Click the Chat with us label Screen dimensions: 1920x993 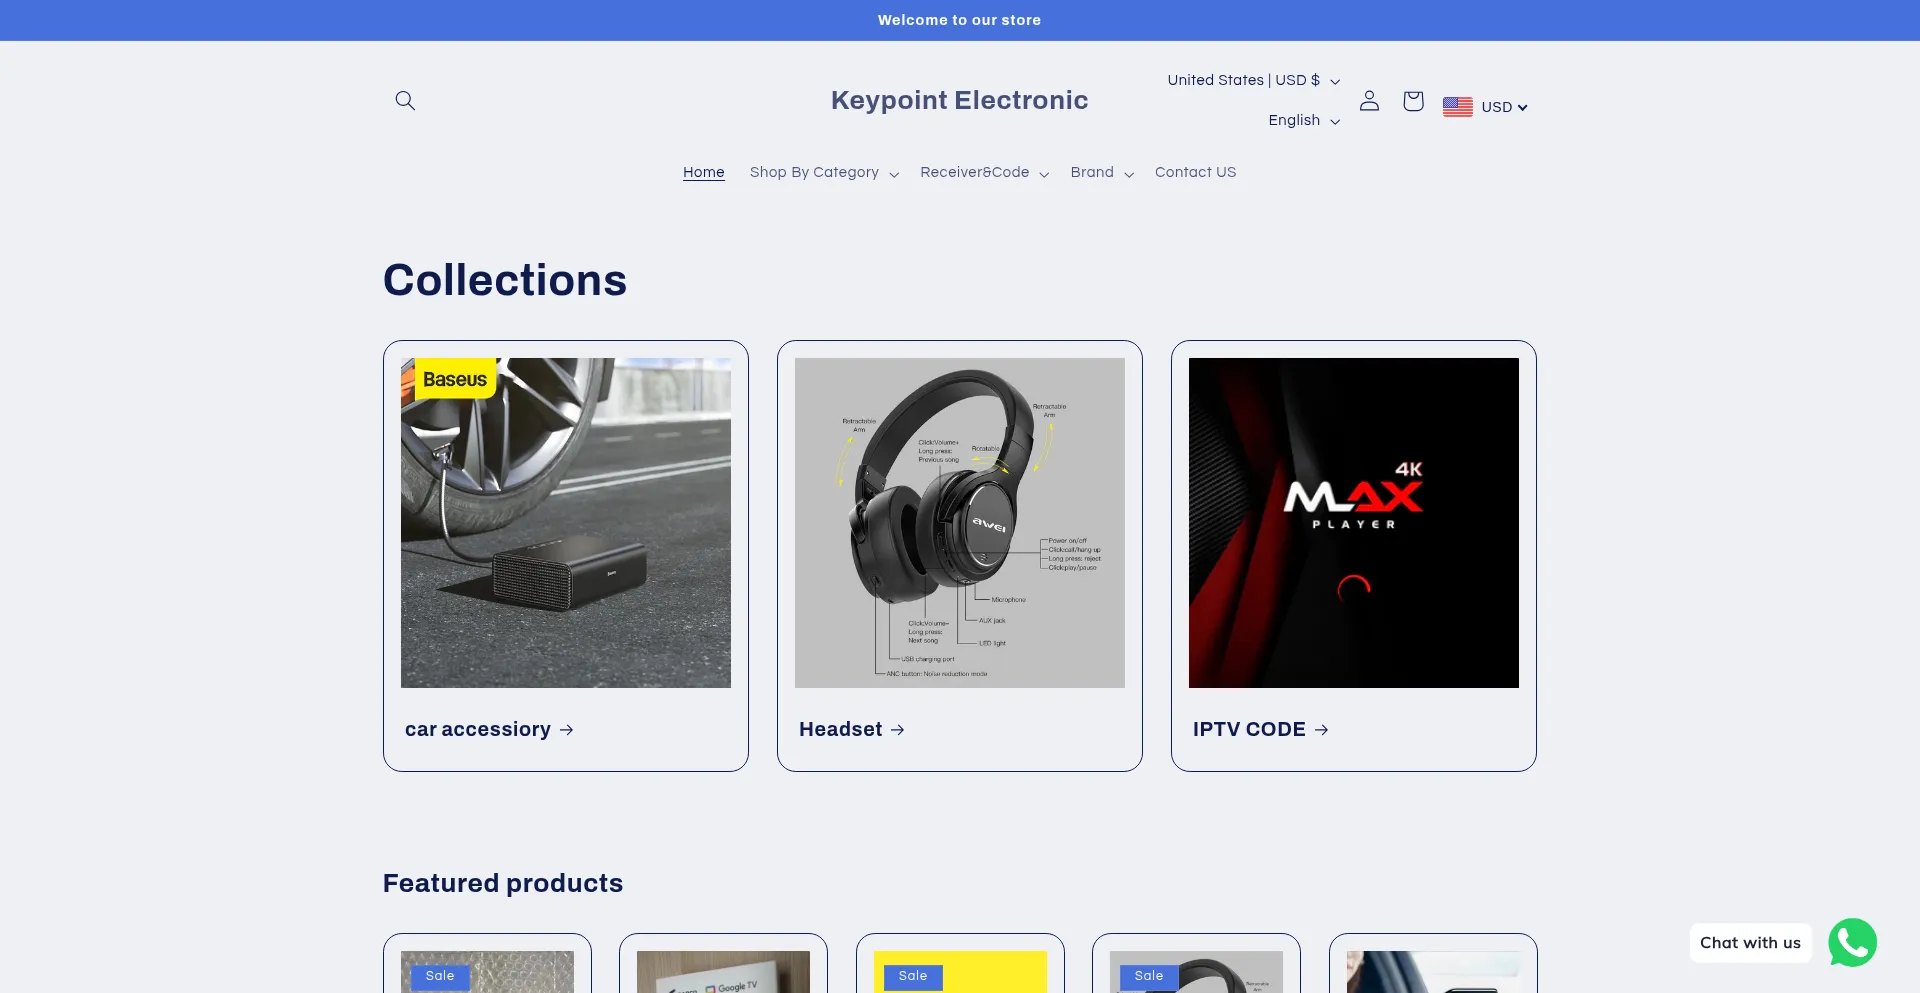[x=1750, y=943]
